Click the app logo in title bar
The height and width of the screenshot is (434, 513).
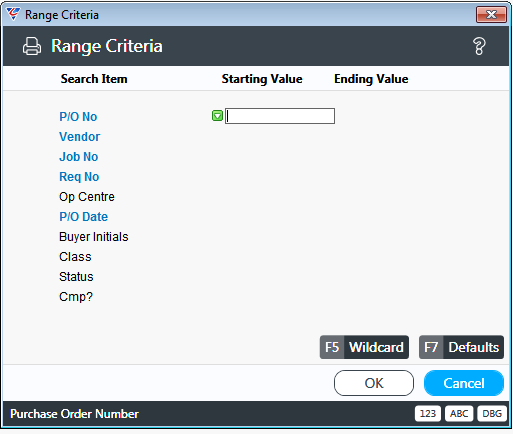click(13, 14)
